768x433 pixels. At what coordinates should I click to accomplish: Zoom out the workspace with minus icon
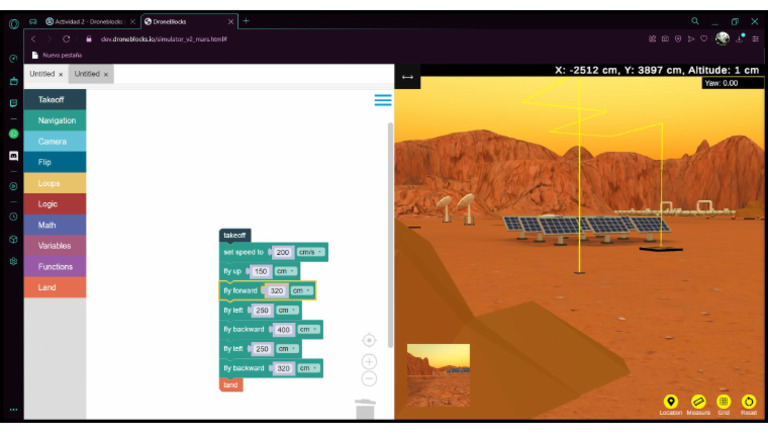(369, 379)
